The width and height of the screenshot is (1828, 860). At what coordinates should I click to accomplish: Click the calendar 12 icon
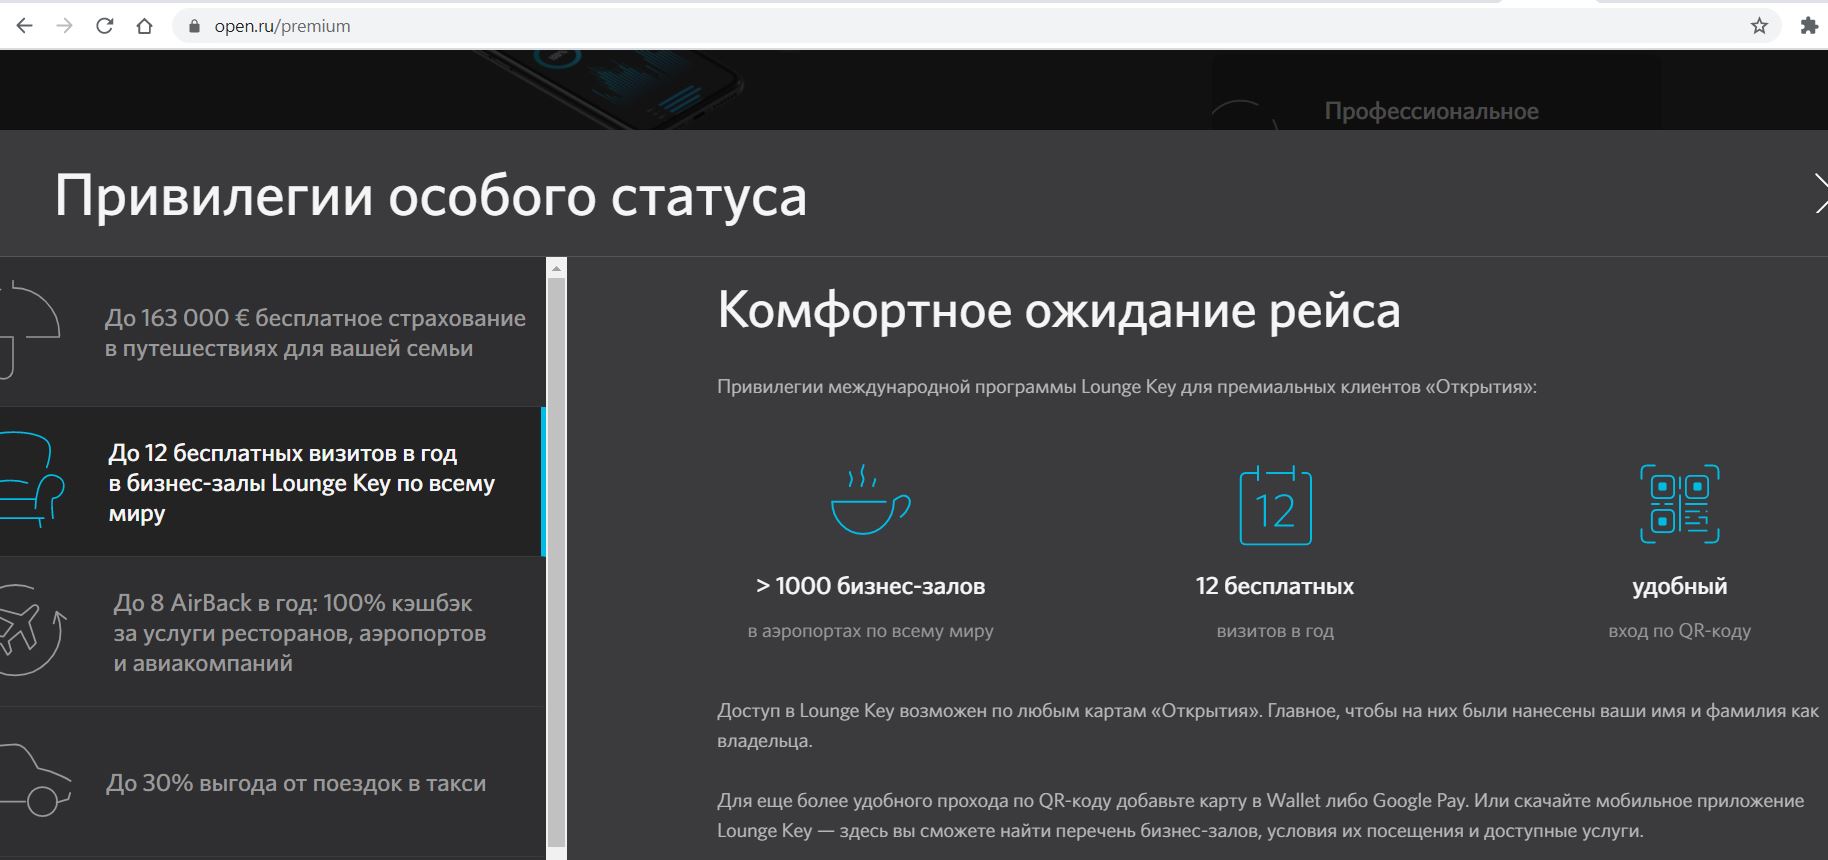pos(1275,505)
